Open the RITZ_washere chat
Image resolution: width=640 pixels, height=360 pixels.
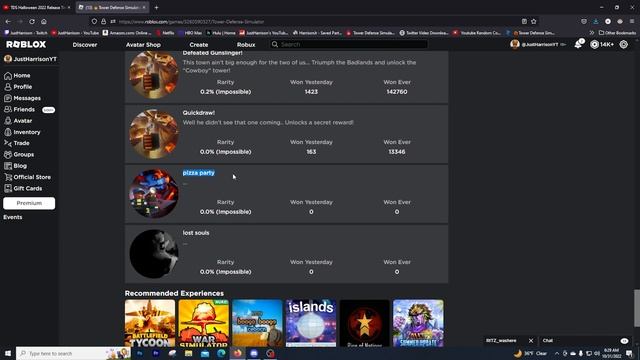point(502,340)
